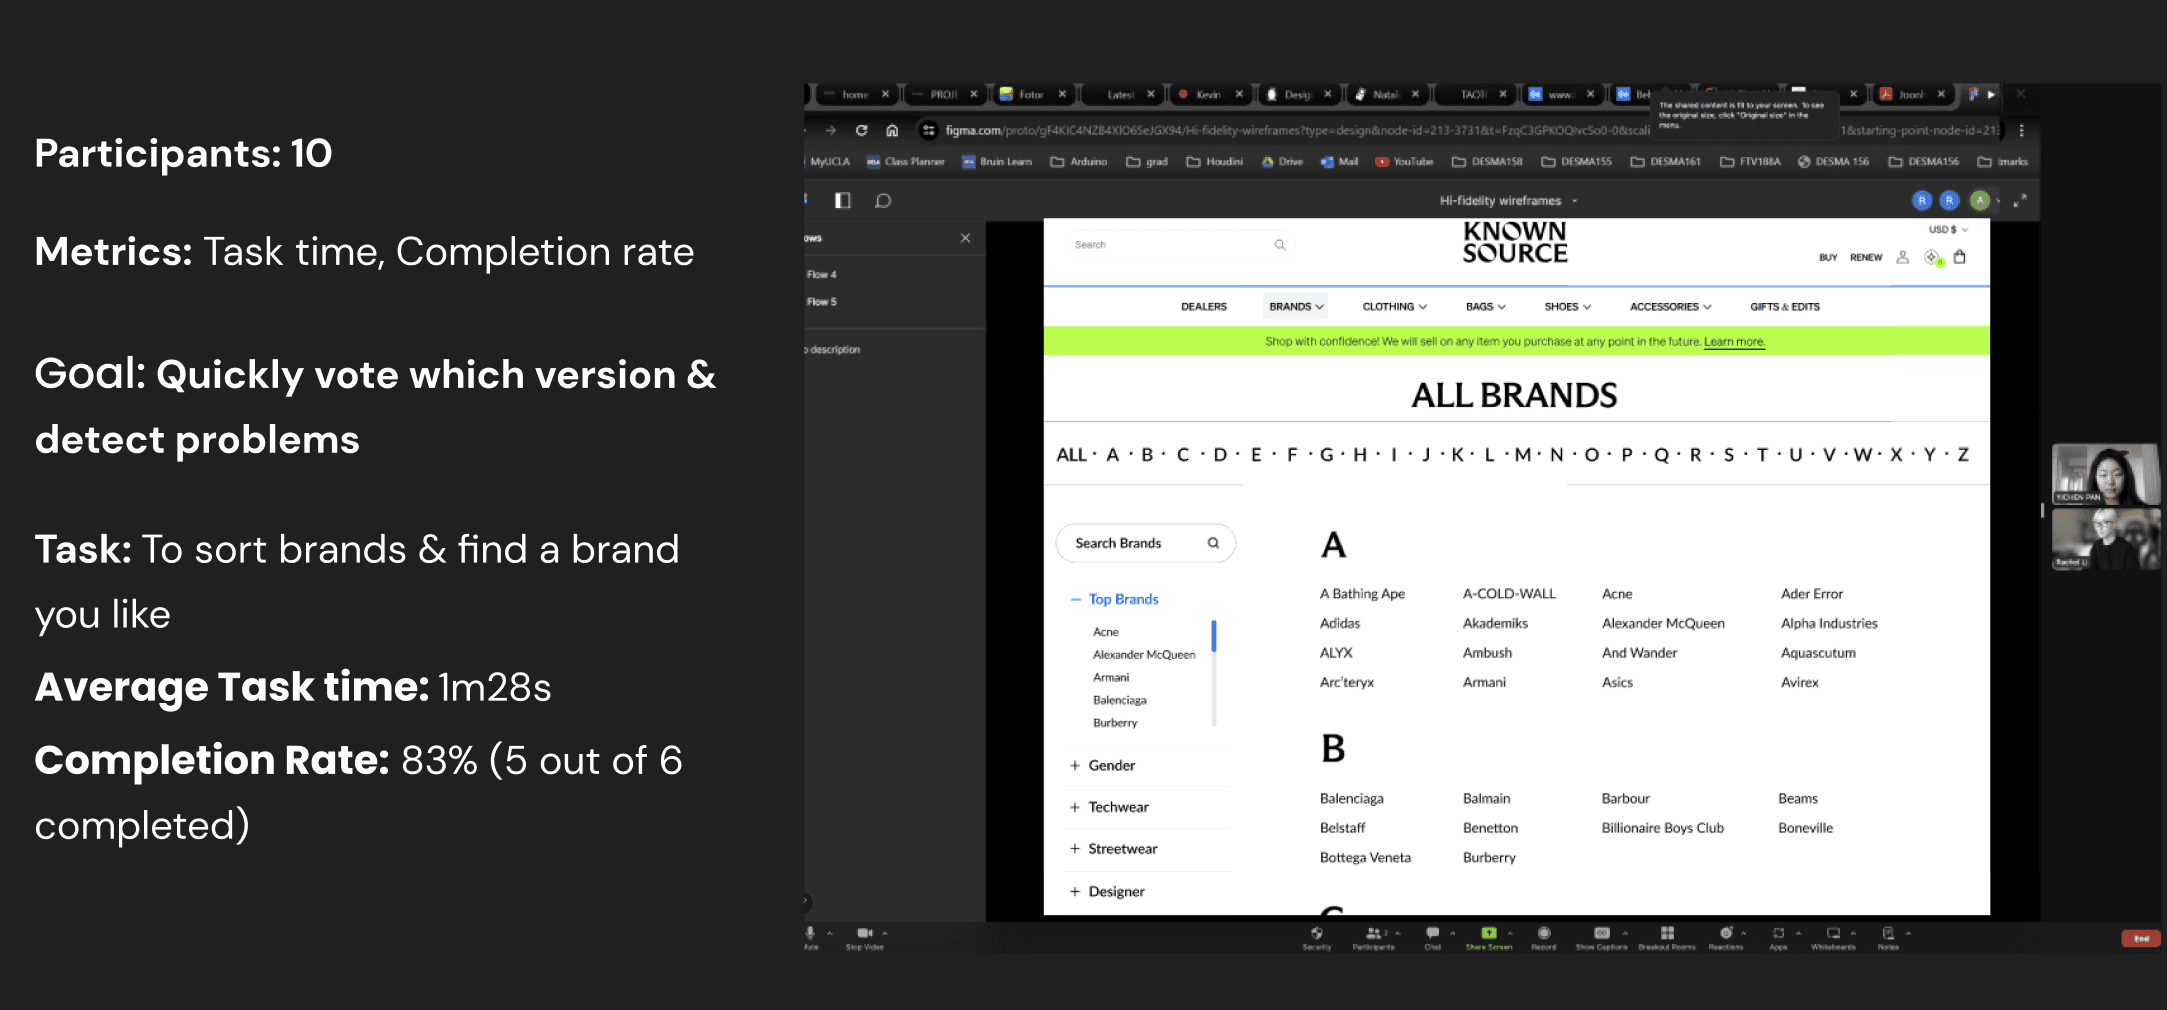Close the Figma flows side panel
Image resolution: width=2167 pixels, height=1010 pixels.
(x=965, y=238)
